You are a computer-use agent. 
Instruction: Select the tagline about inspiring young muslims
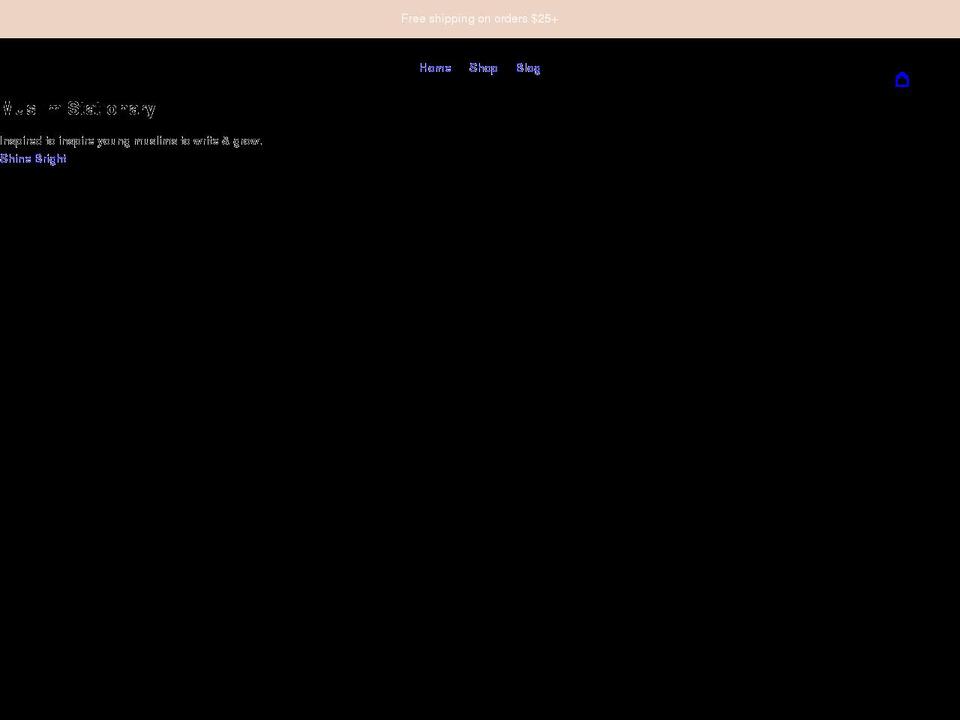(x=131, y=140)
